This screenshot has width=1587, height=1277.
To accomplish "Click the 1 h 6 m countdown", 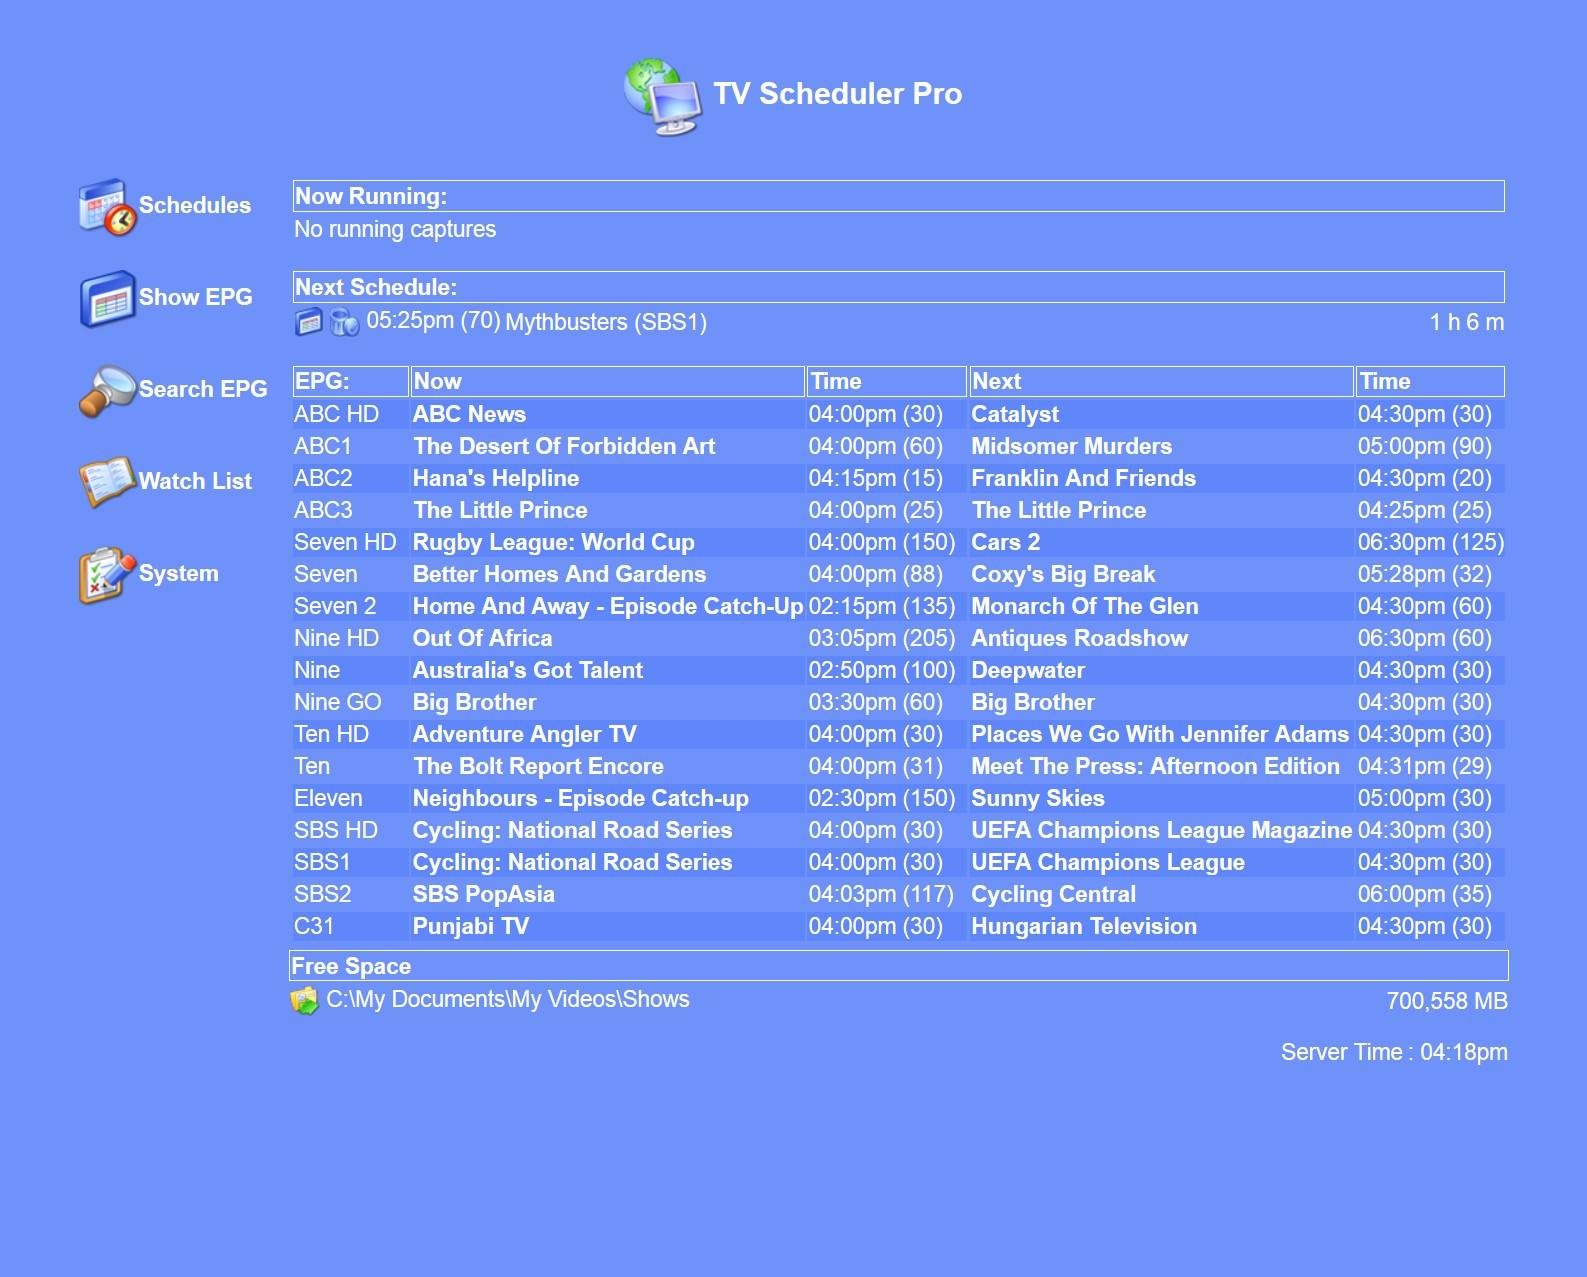I will (x=1467, y=322).
